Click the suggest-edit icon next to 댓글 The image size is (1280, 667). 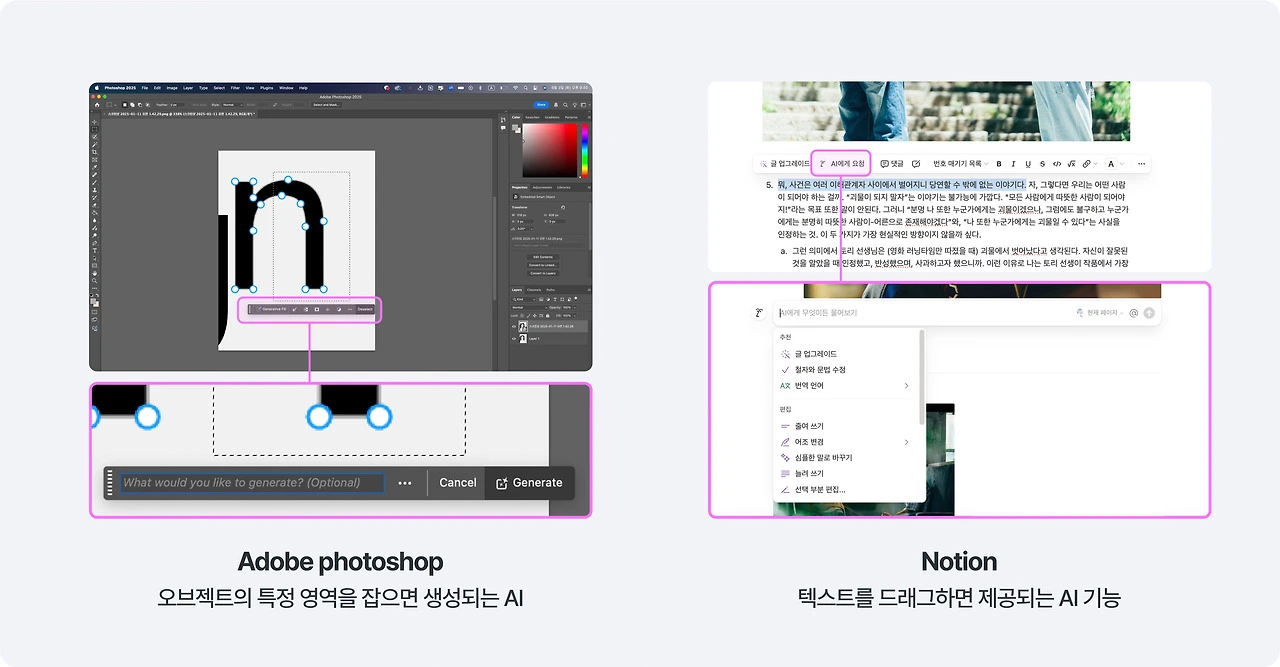point(916,163)
